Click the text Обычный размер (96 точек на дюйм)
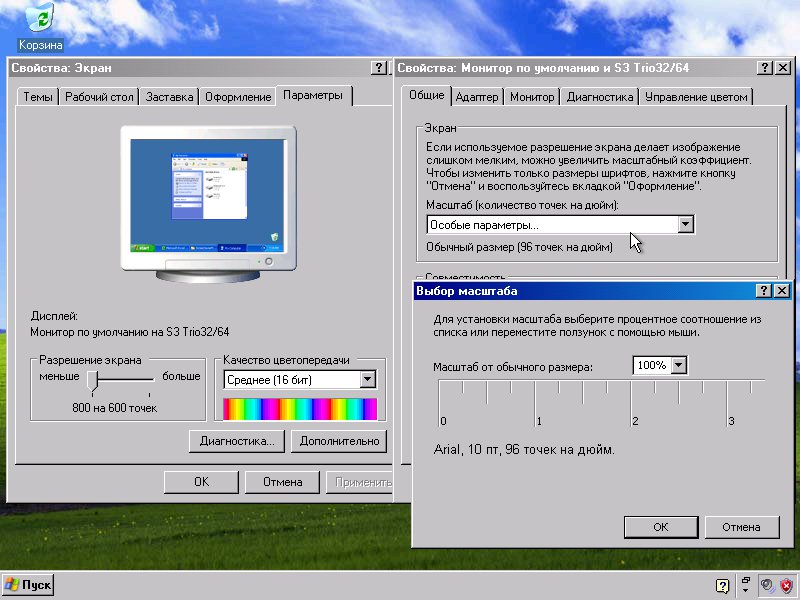 click(519, 247)
